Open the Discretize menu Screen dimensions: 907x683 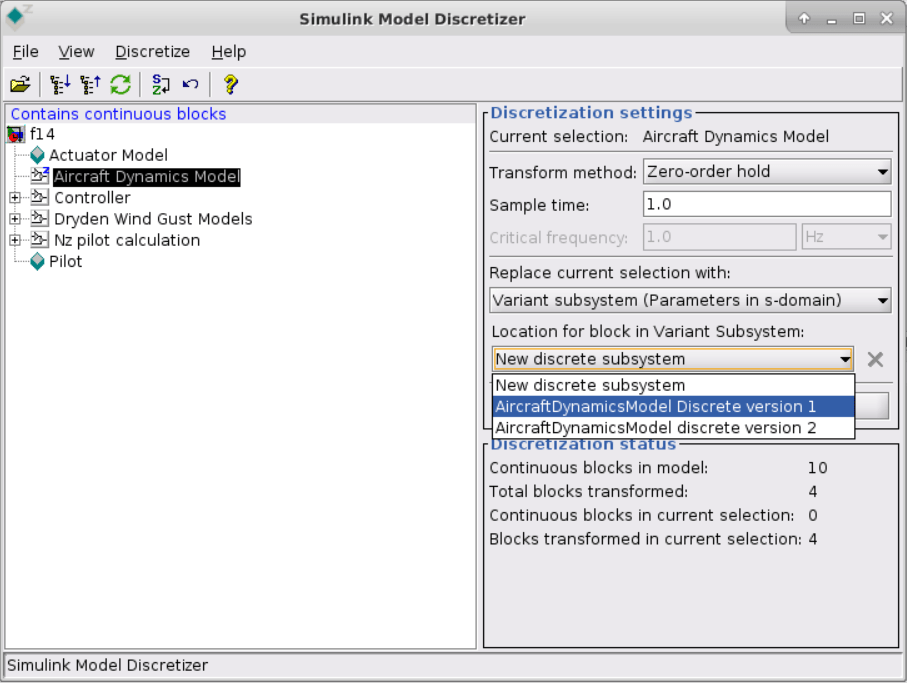(x=153, y=52)
